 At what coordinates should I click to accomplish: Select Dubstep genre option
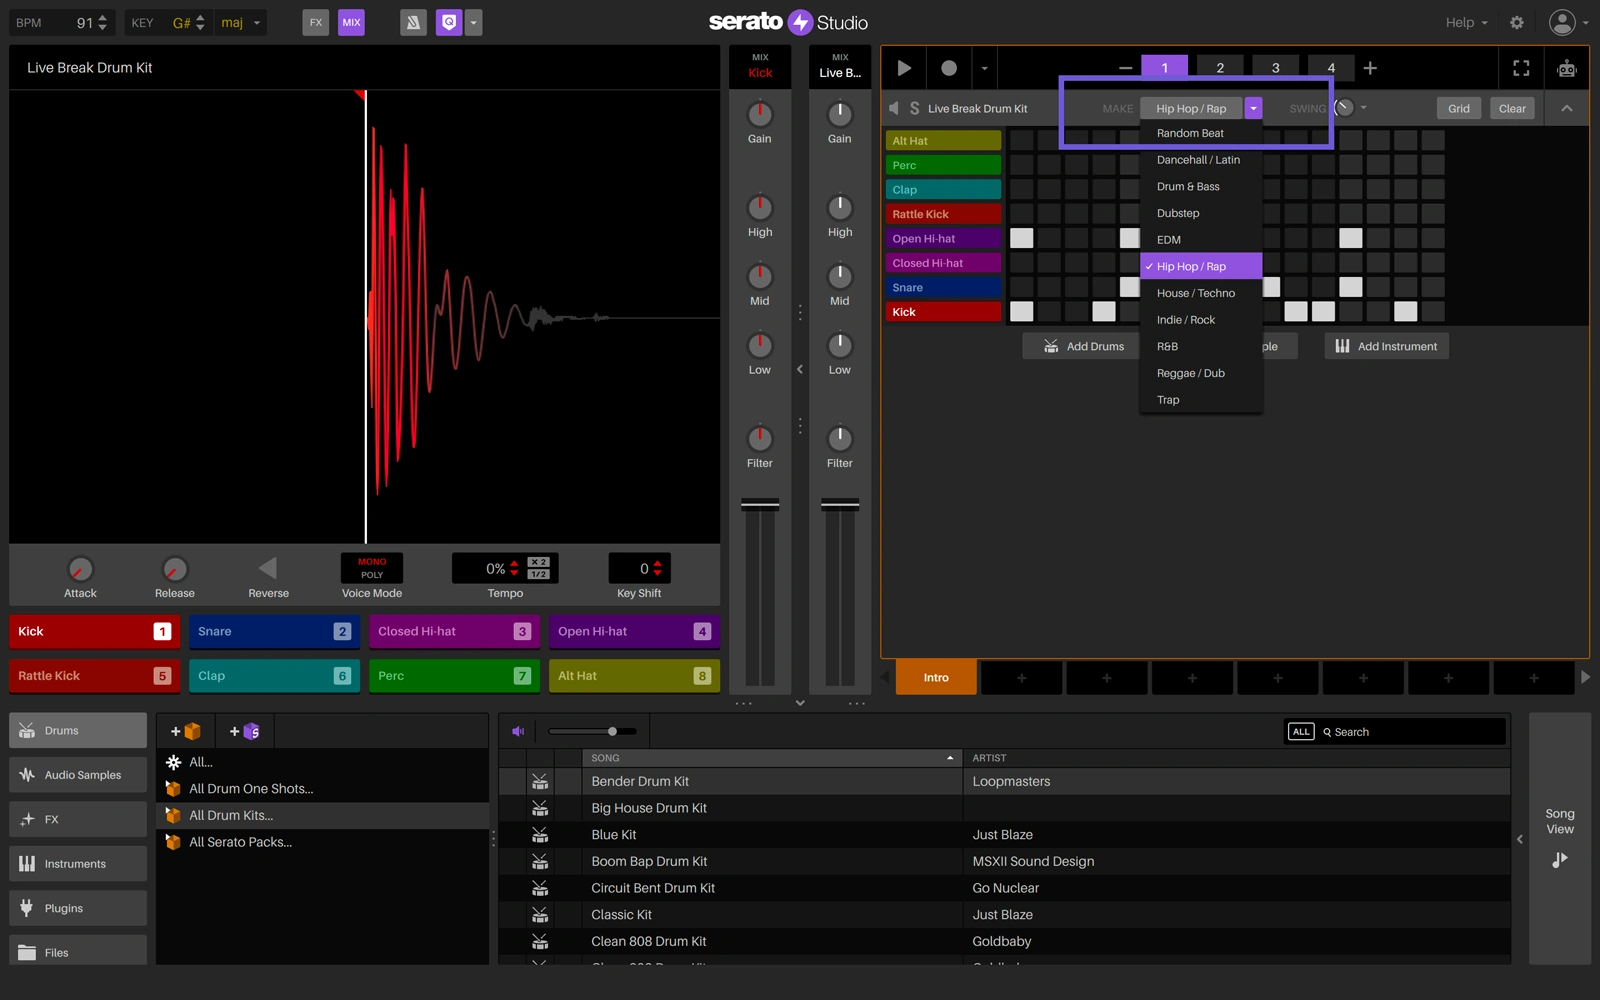coord(1201,213)
